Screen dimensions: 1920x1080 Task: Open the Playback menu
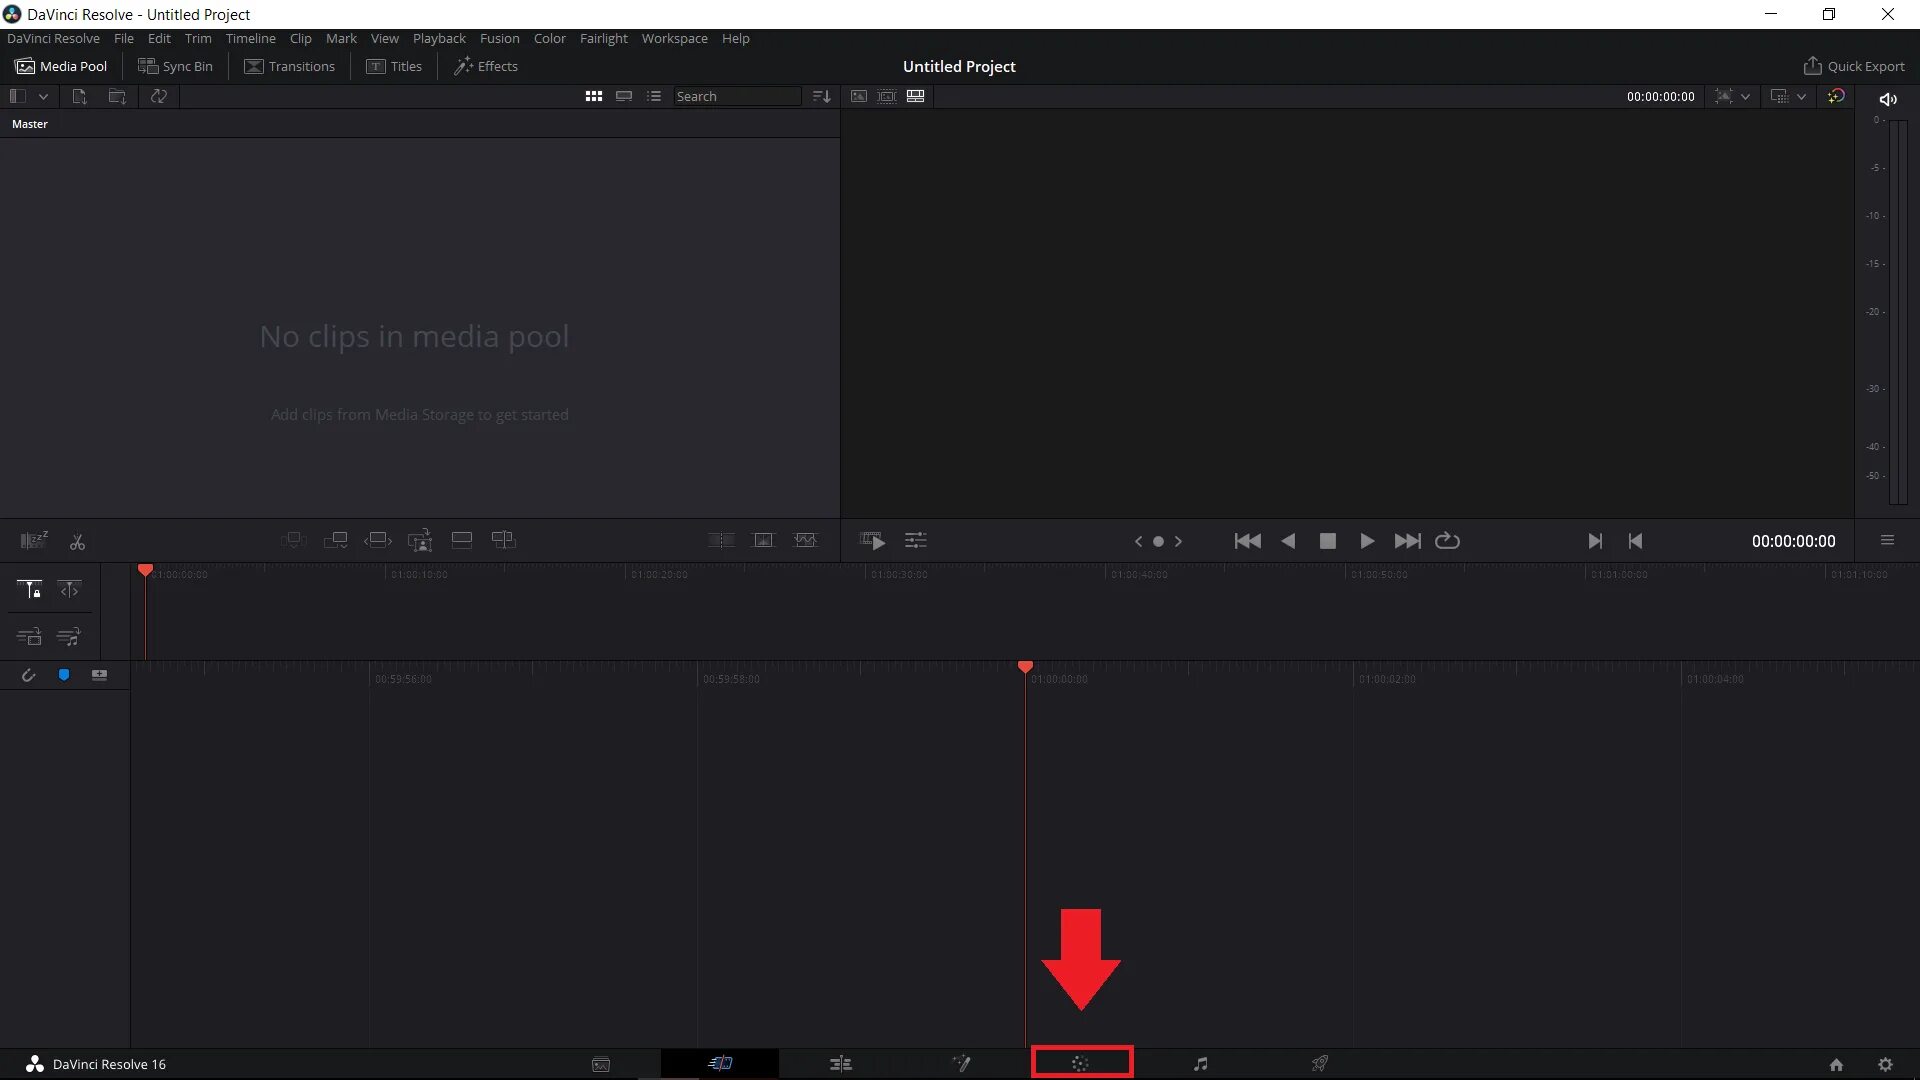(439, 38)
